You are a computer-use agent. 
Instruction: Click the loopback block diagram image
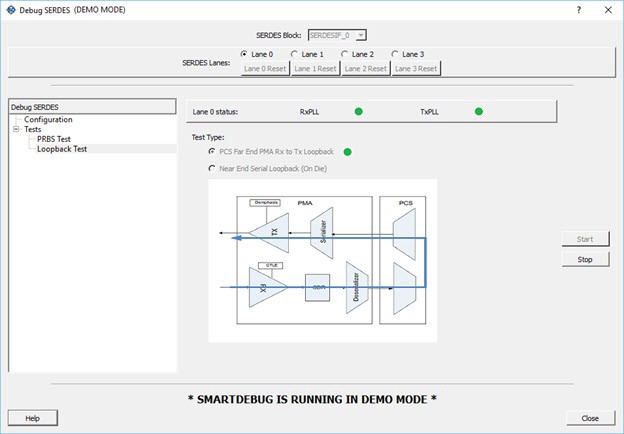pos(322,260)
